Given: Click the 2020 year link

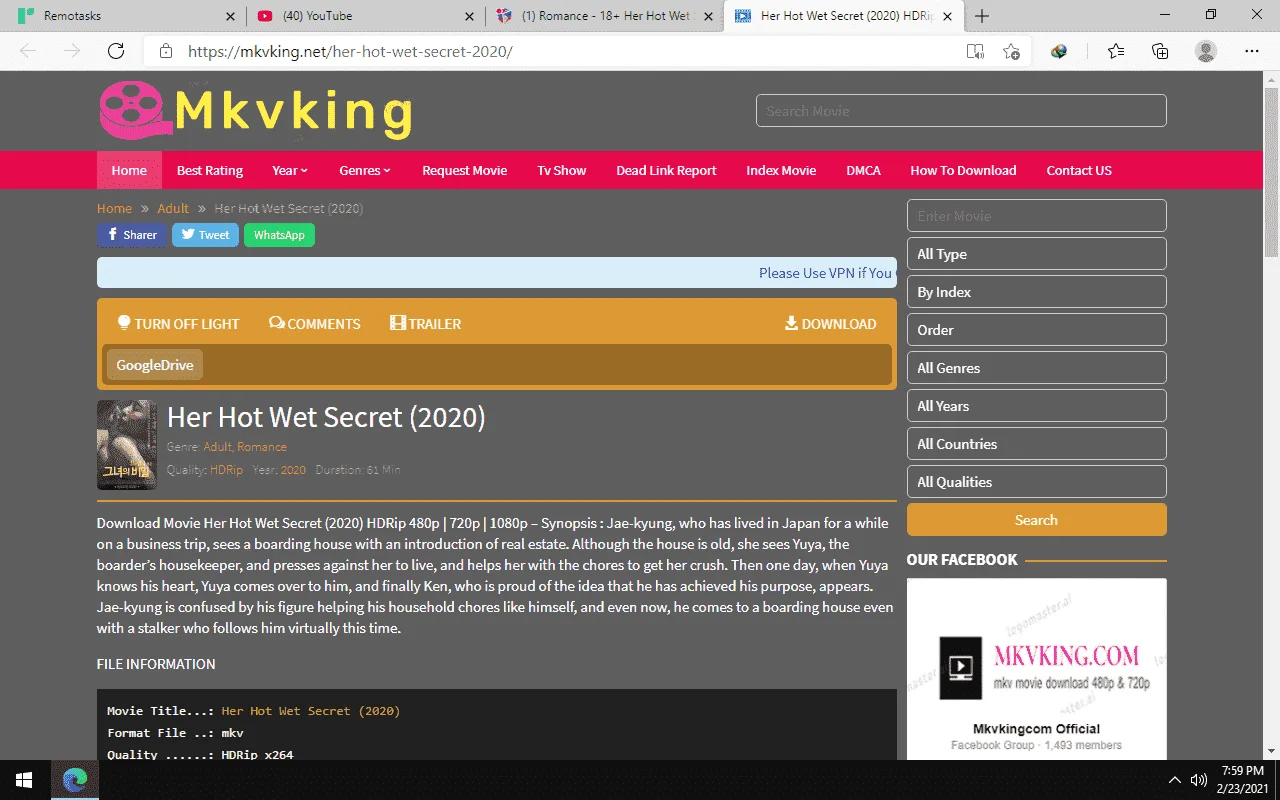Looking at the screenshot, I should click(293, 470).
